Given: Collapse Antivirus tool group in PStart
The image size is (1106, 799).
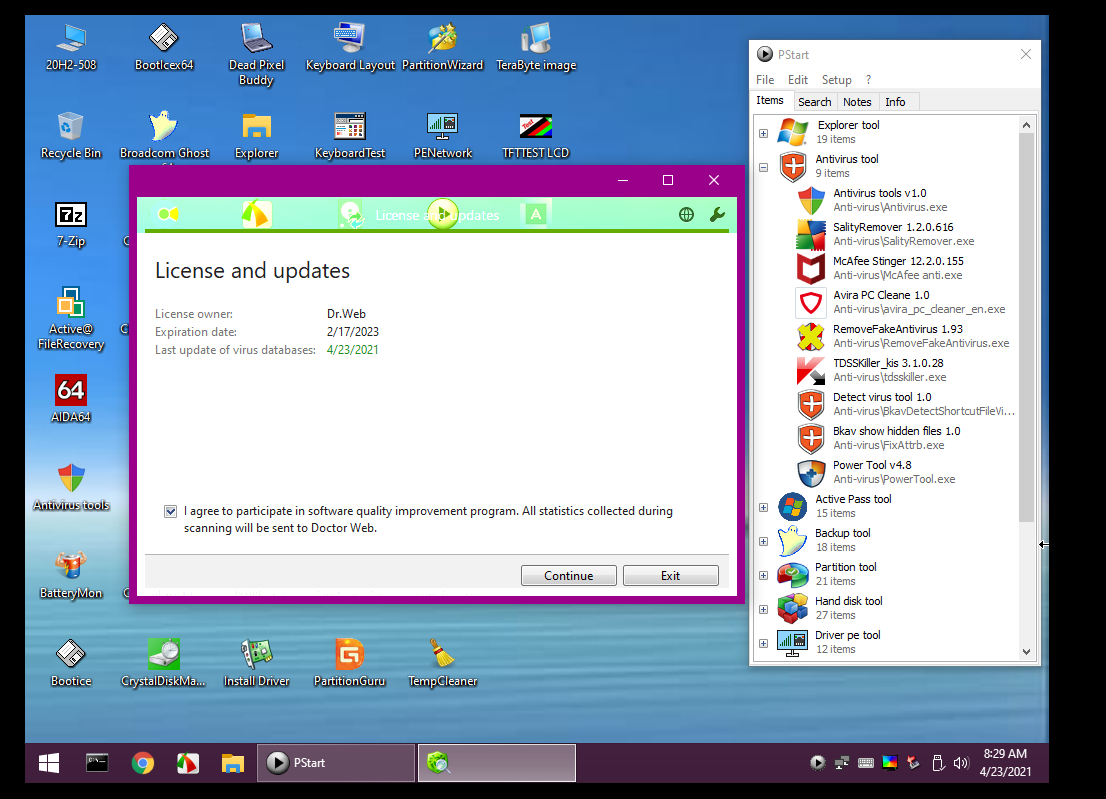Looking at the screenshot, I should (x=763, y=167).
